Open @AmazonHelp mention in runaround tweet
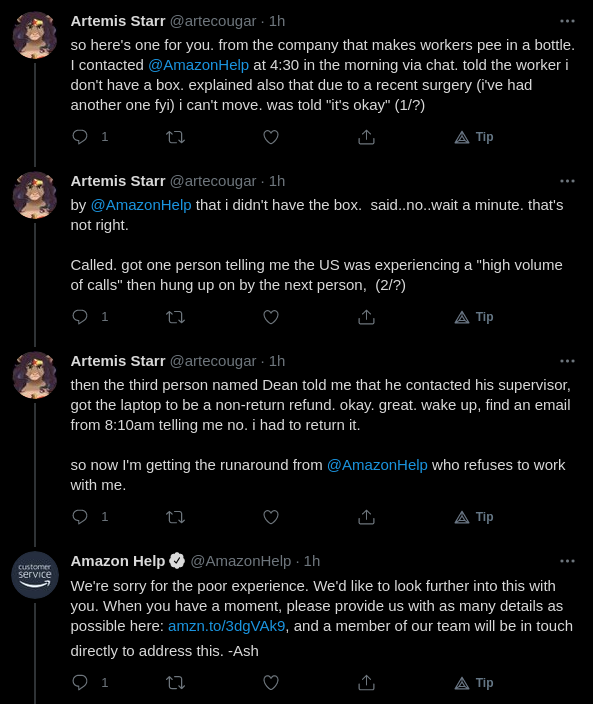This screenshot has width=593, height=704. pos(377,465)
